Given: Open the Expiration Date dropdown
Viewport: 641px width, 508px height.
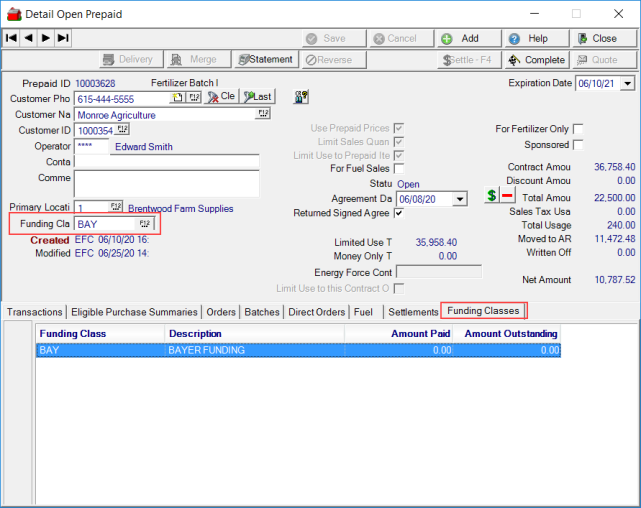Looking at the screenshot, I should point(627,84).
